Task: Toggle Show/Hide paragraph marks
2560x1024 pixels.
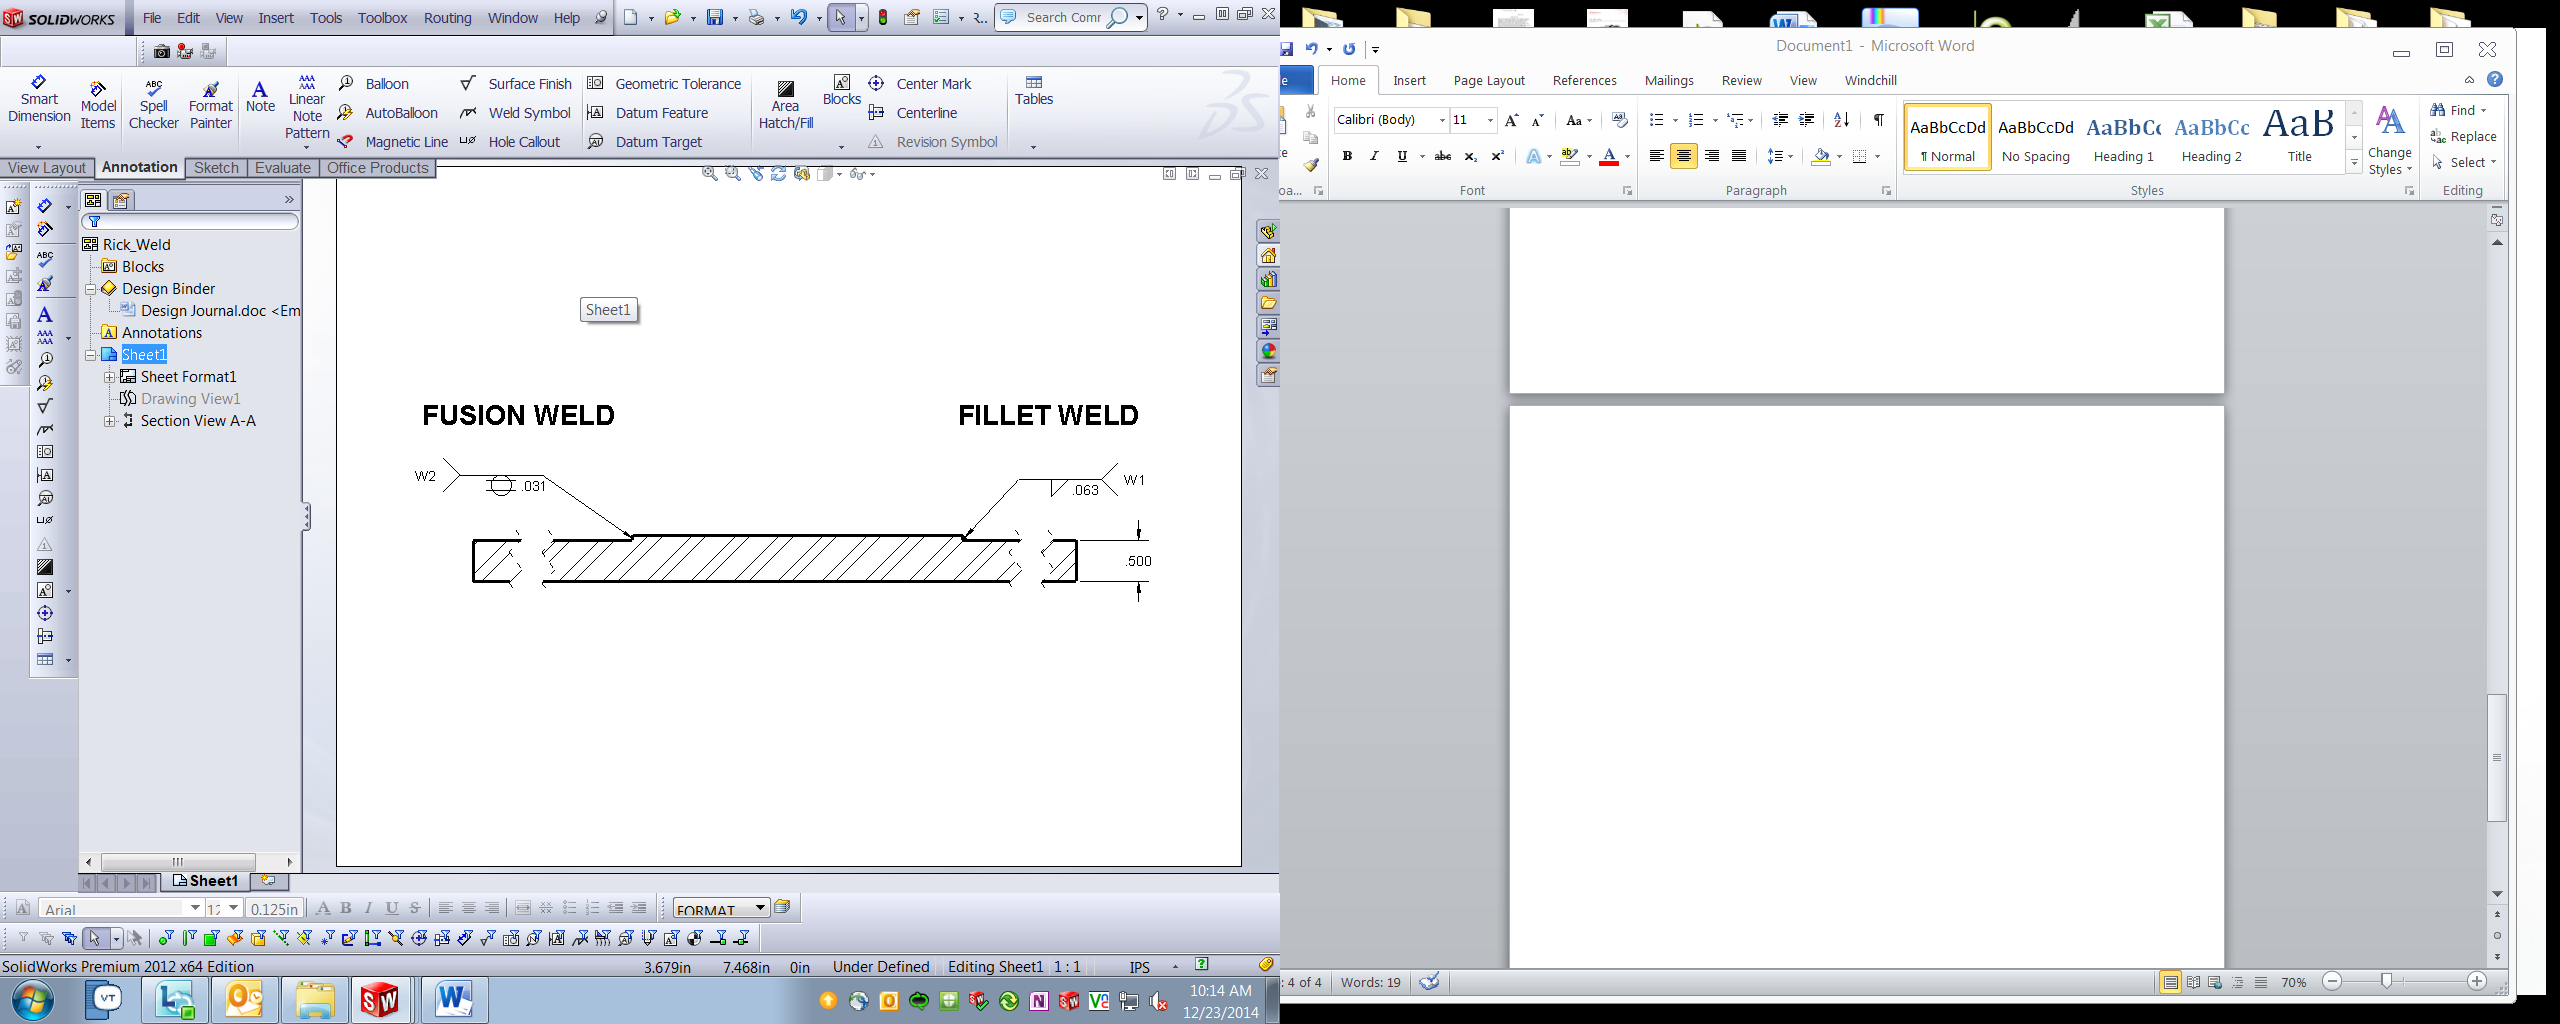Action: pyautogui.click(x=1878, y=120)
